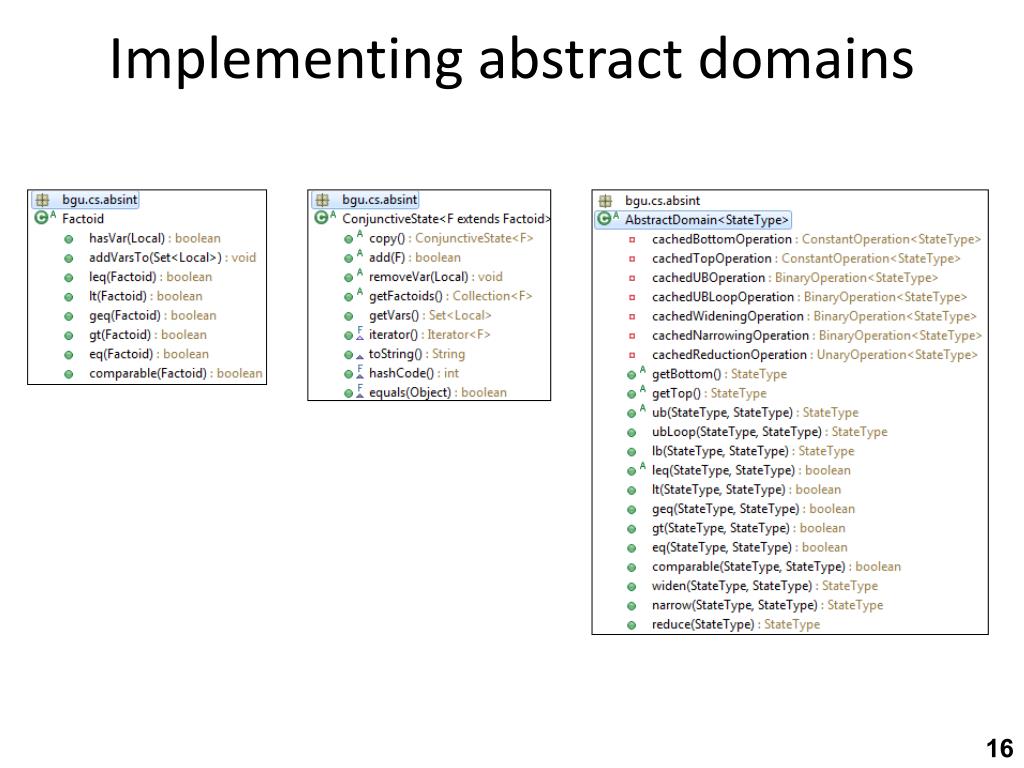Select lt(StateType, StateType) : boolean method
Image resolution: width=1024 pixels, height=768 pixels.
(x=746, y=490)
